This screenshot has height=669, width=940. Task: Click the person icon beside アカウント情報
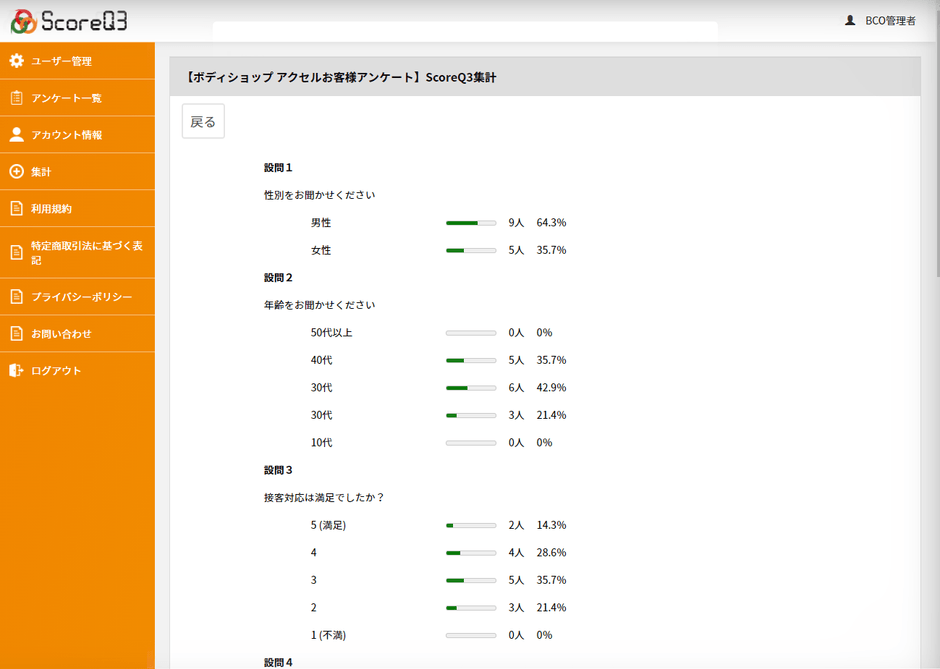[17, 134]
